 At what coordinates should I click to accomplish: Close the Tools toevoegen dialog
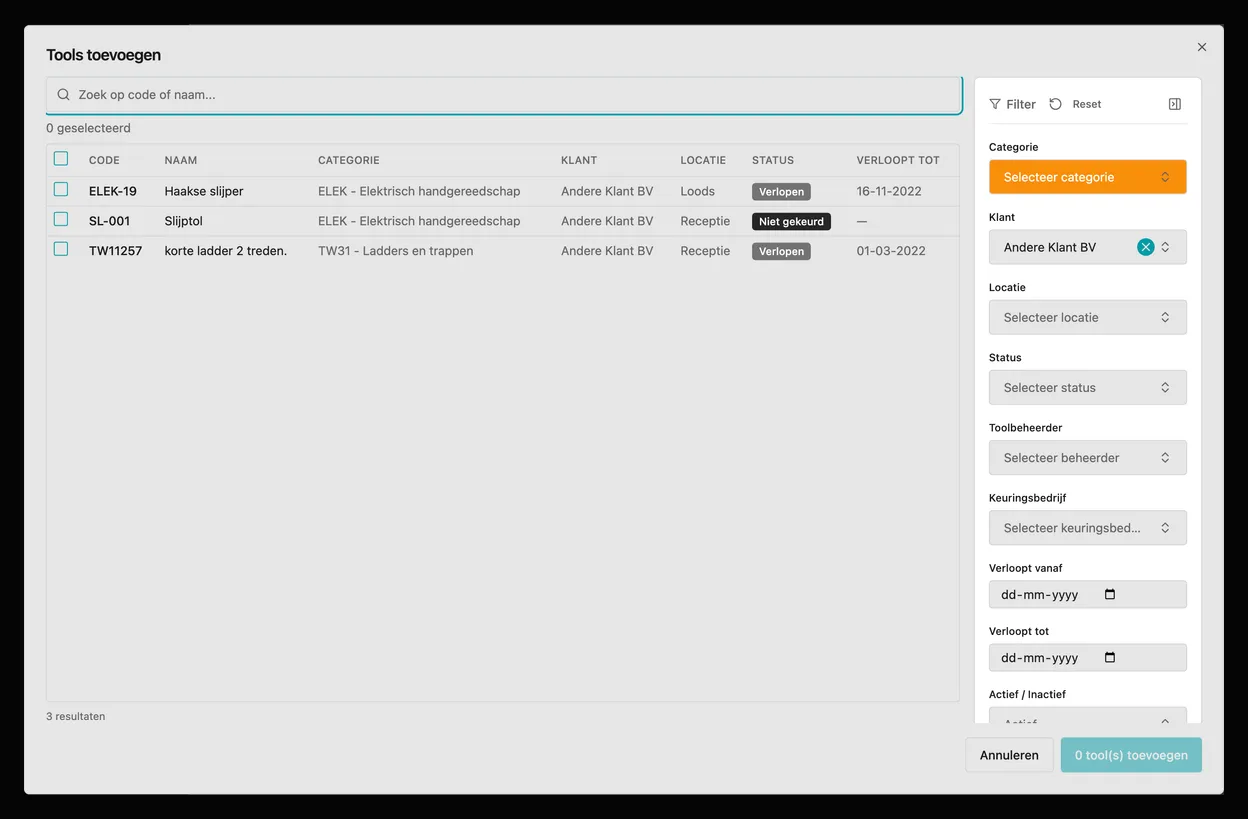point(1202,47)
